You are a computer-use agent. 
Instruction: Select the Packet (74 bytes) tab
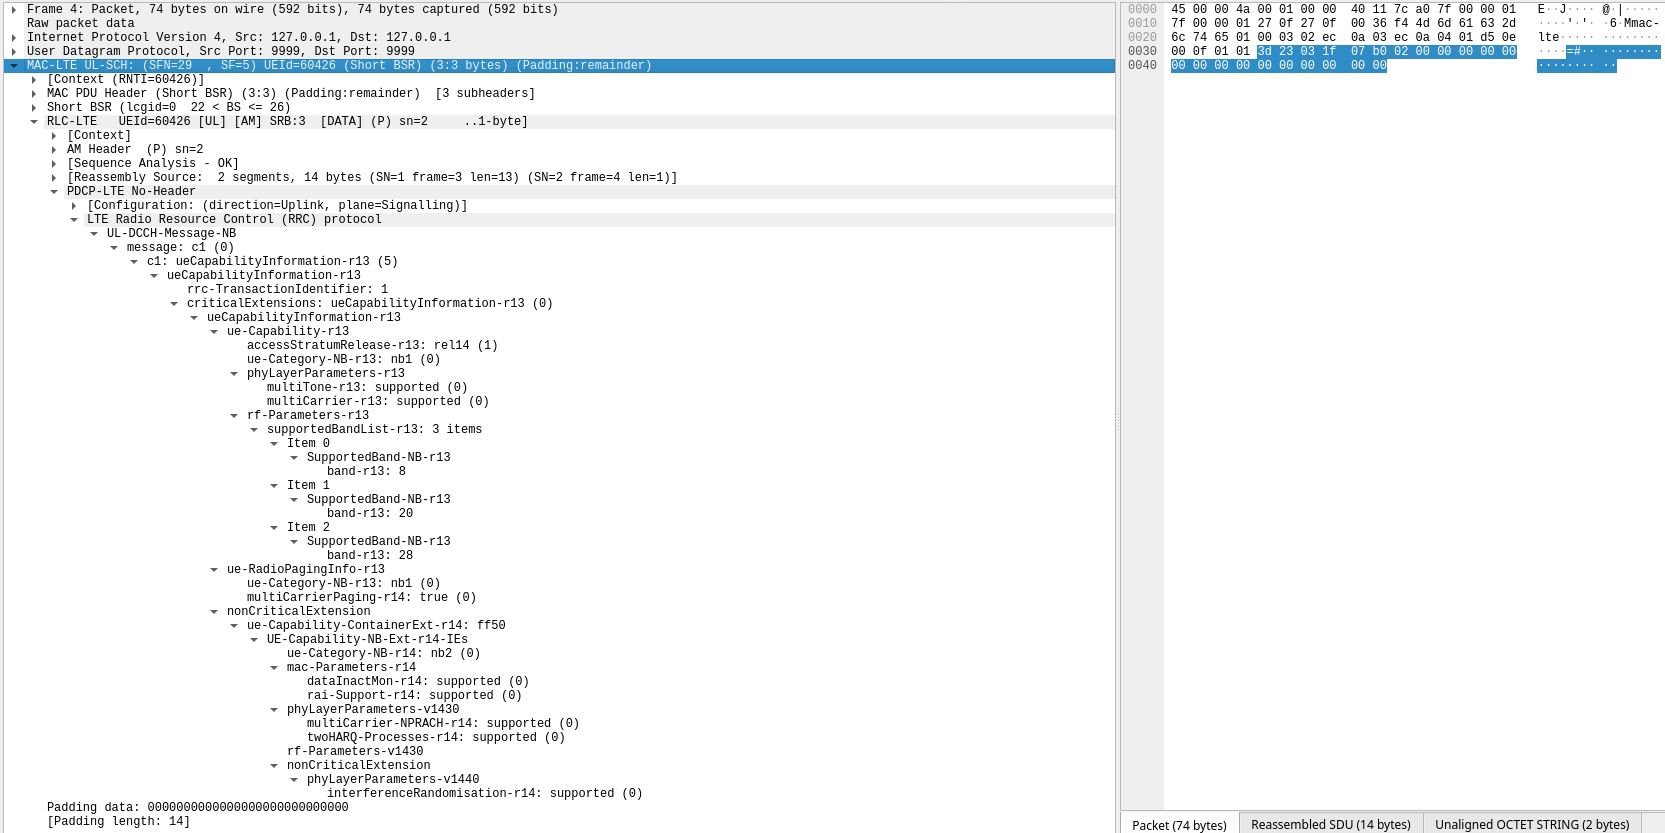[1179, 825]
